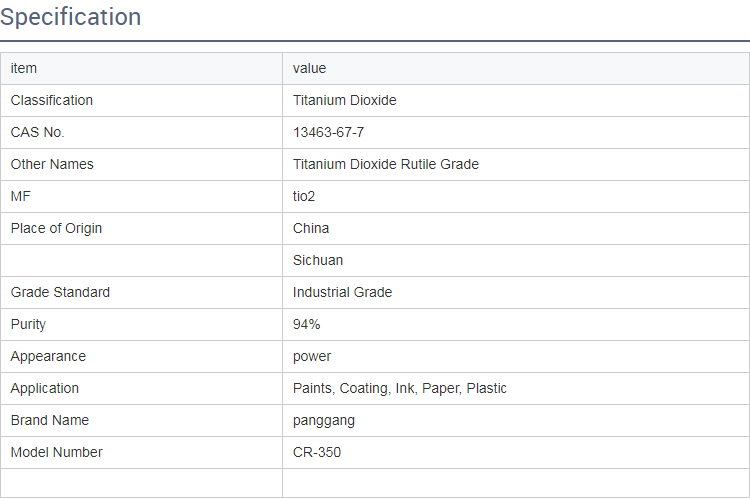Image resolution: width=750 pixels, height=499 pixels.
Task: Click the Place of Origin label
Action: point(56,228)
